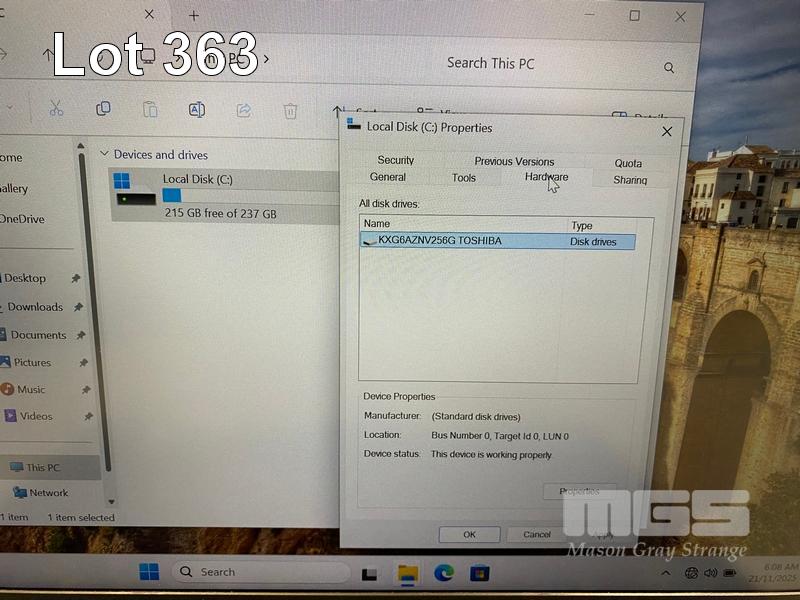Show hidden system tray icons

point(666,573)
